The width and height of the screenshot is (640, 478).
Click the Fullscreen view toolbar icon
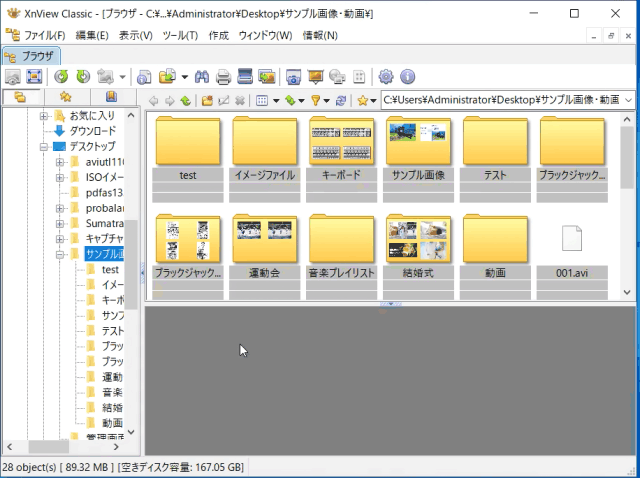pos(34,76)
